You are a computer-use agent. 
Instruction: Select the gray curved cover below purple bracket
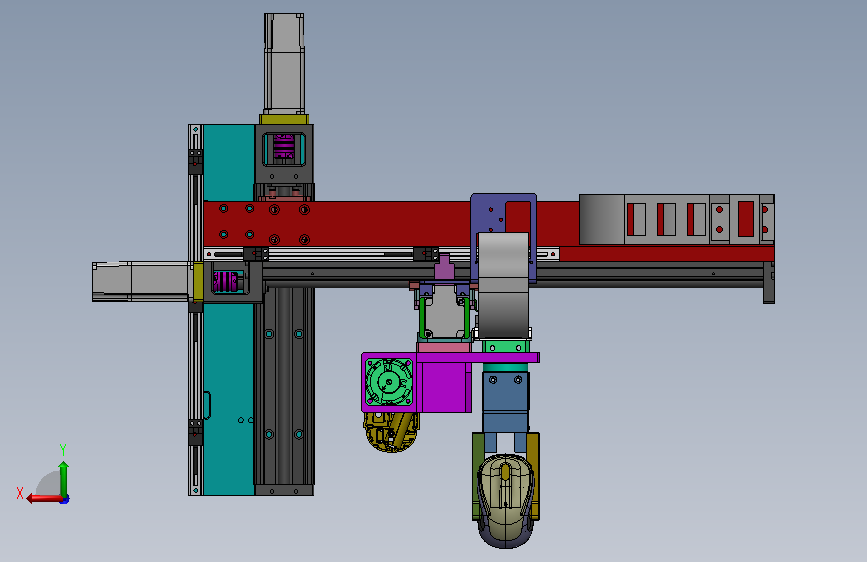503,286
